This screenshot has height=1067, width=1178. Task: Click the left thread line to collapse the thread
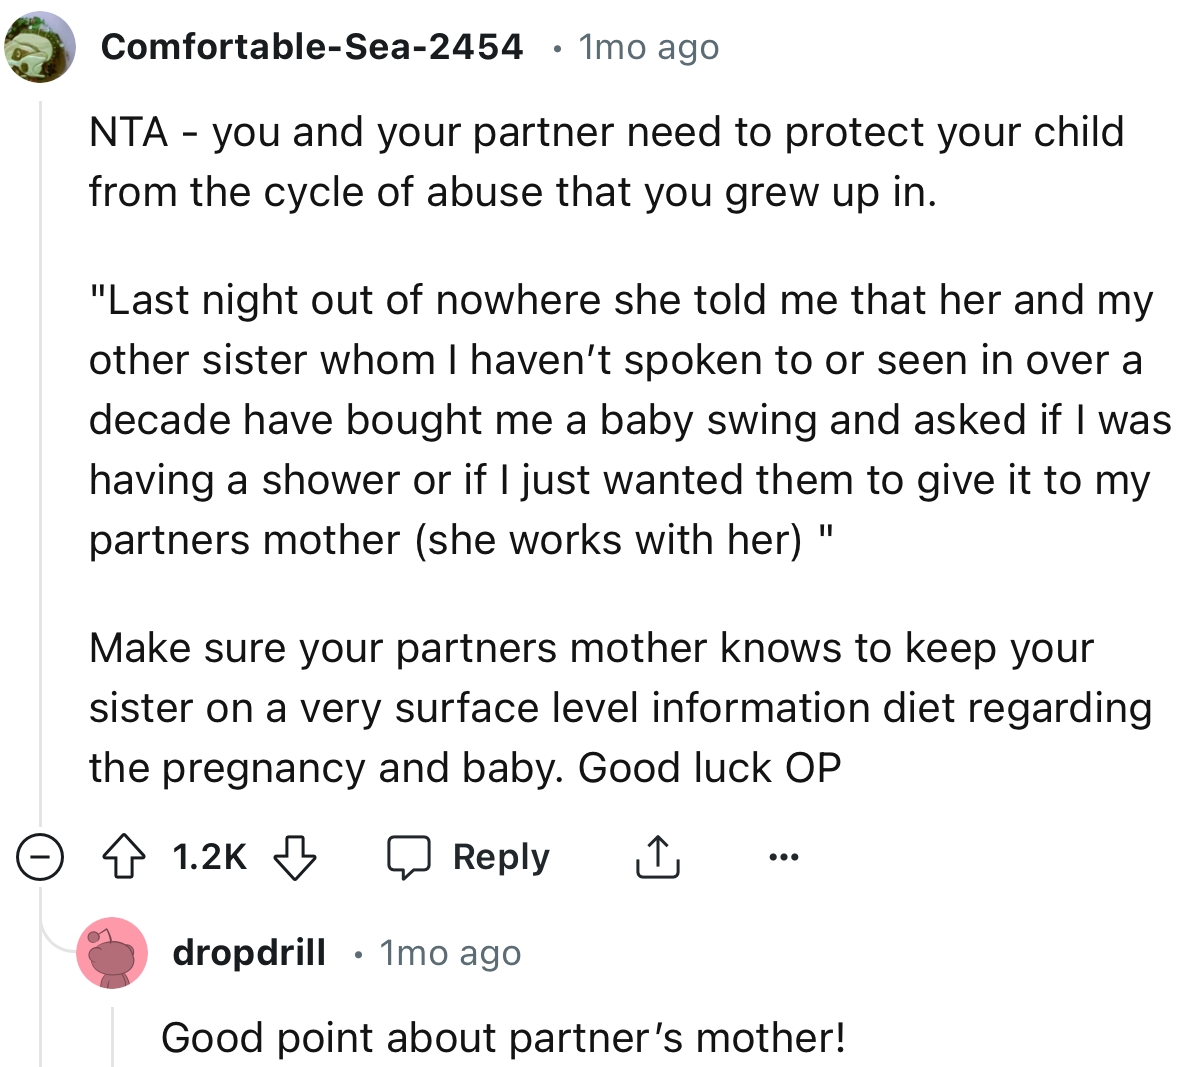pyautogui.click(x=40, y=450)
